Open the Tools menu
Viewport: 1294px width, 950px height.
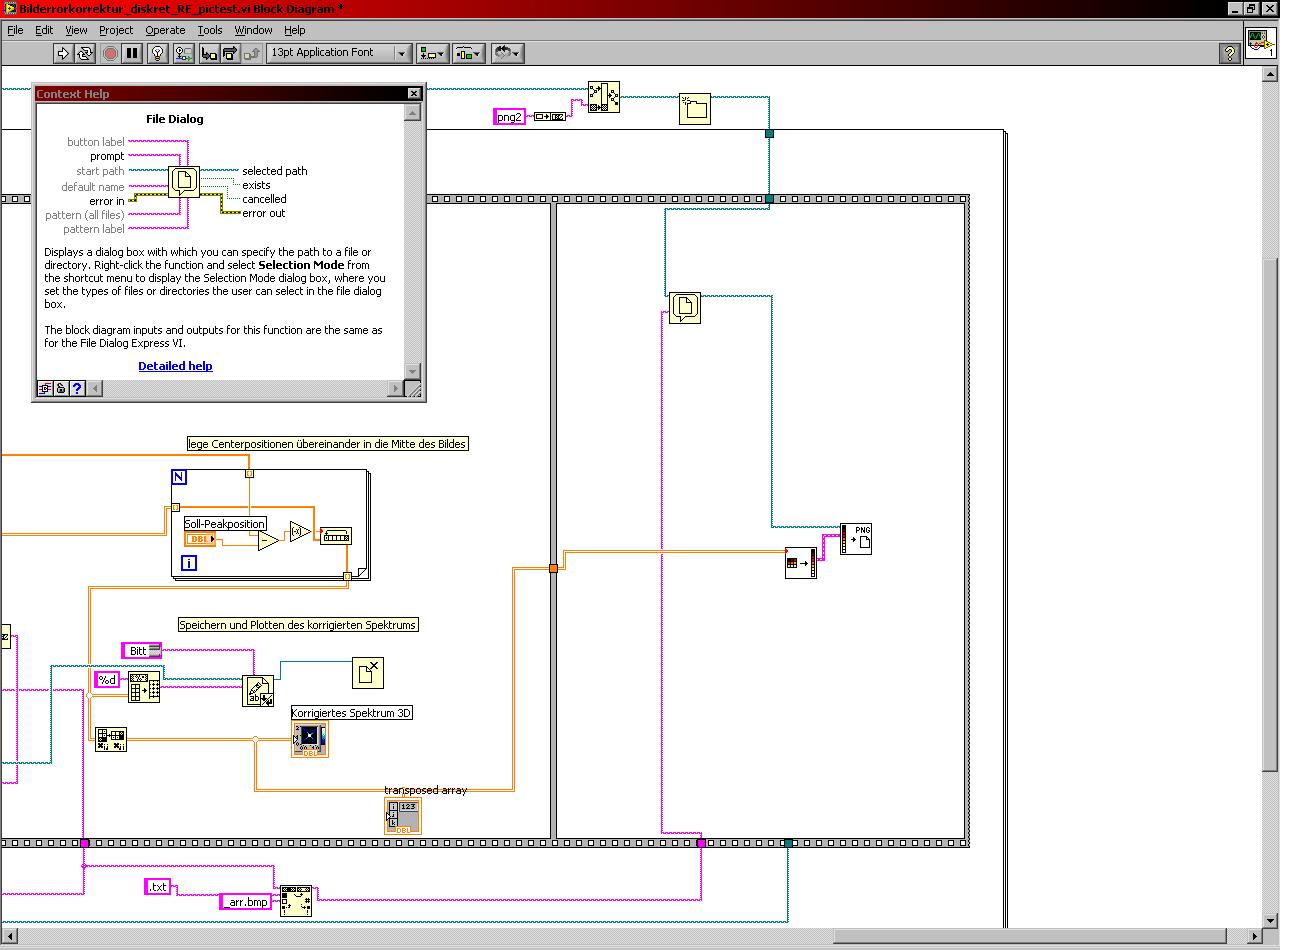[210, 30]
